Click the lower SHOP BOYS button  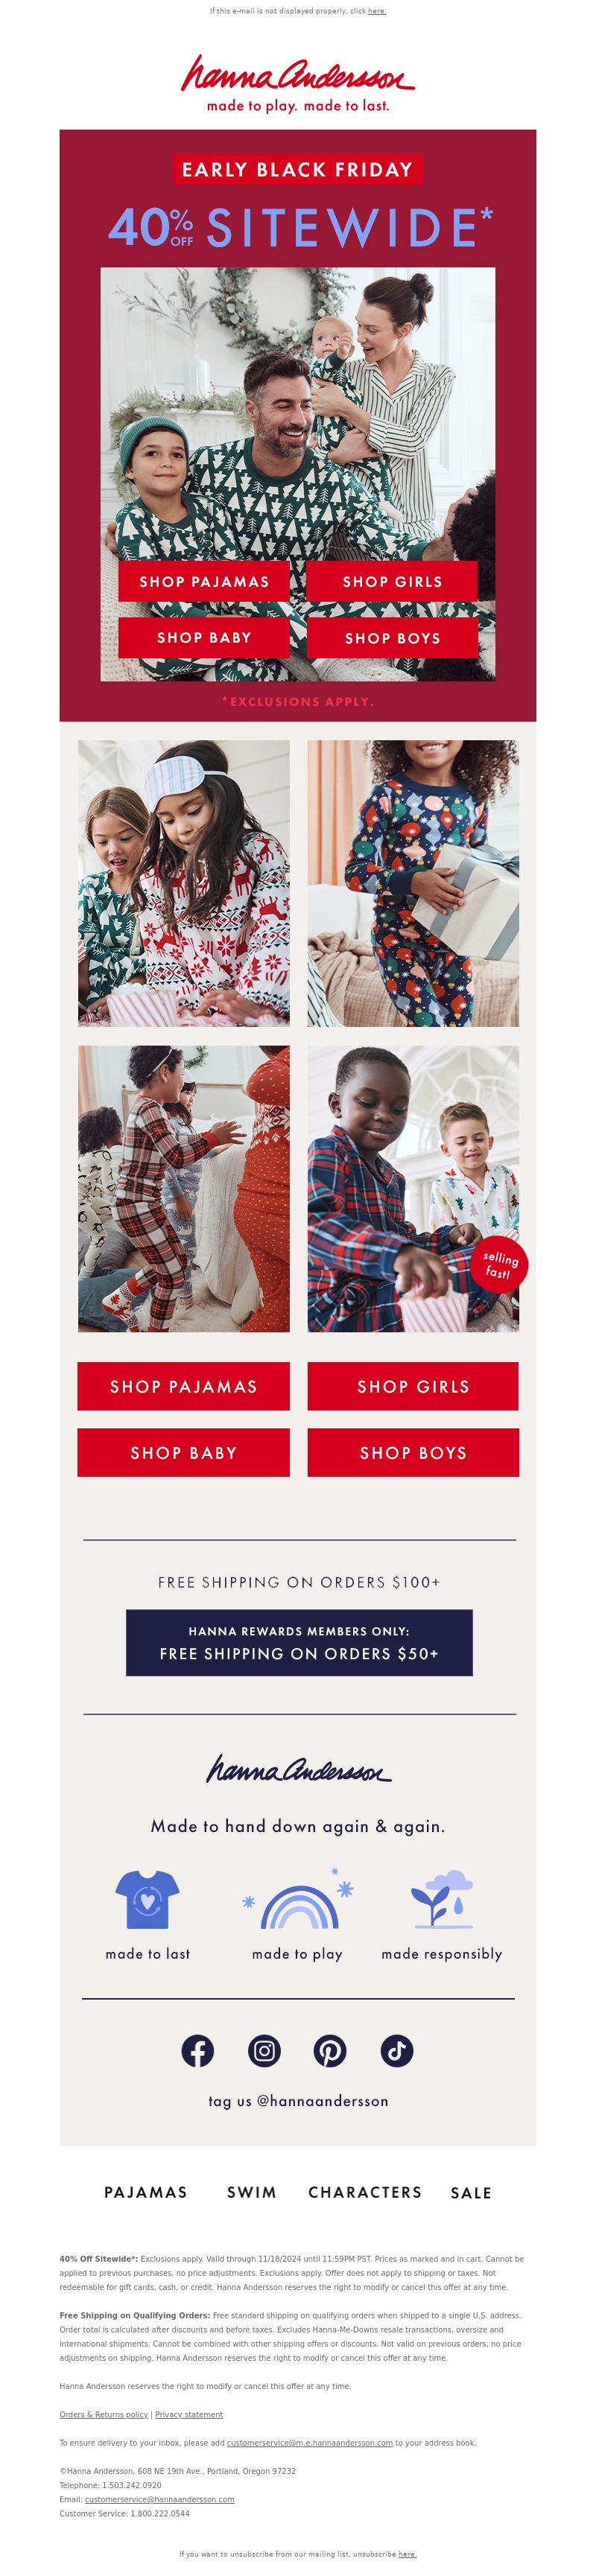pyautogui.click(x=413, y=1452)
